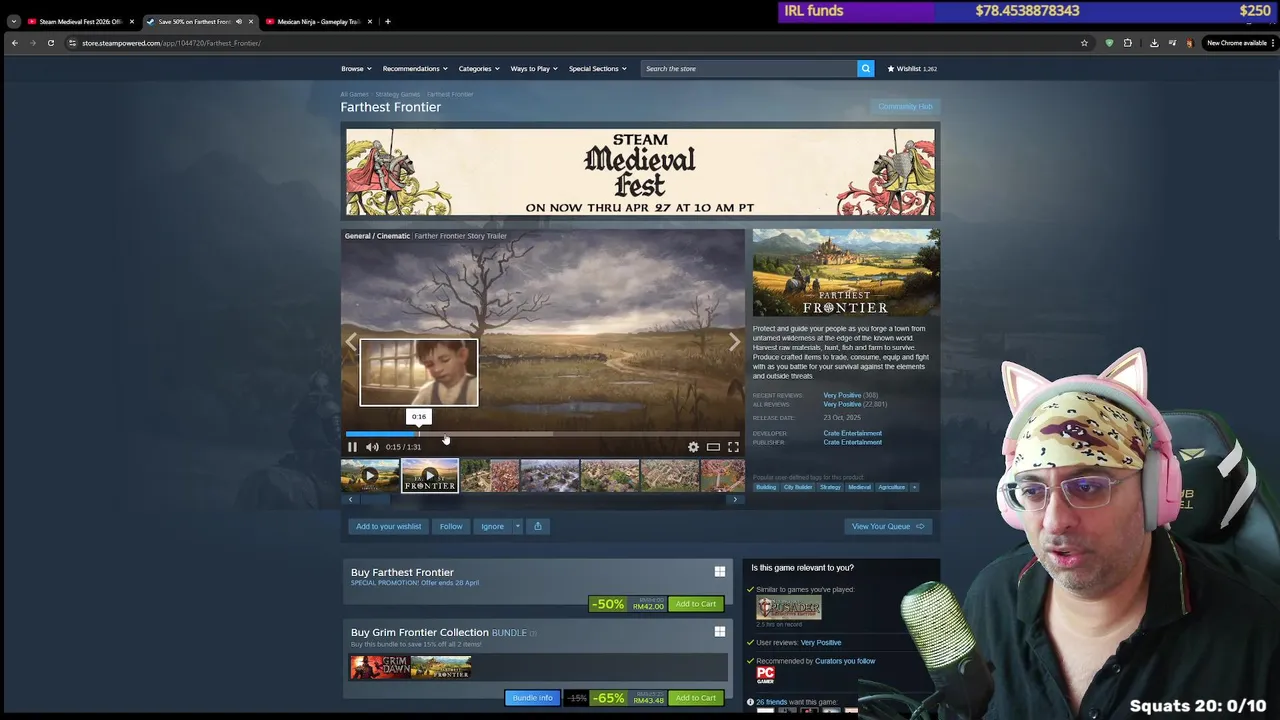Open the Community Hub
1280x720 pixels.
[905, 106]
